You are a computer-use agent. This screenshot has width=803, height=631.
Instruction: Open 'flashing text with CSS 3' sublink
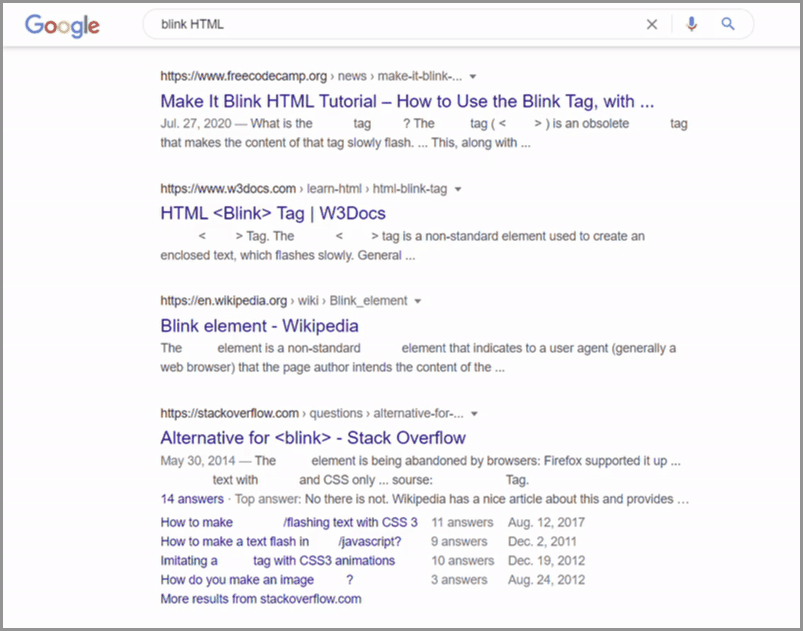(x=289, y=522)
